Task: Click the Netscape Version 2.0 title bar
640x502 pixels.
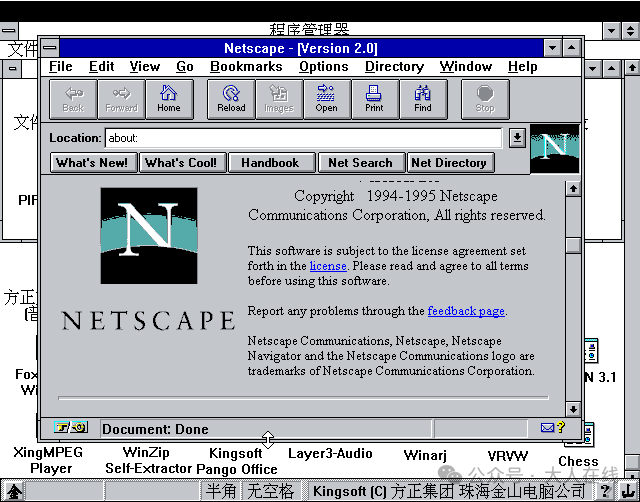Action: click(301, 48)
